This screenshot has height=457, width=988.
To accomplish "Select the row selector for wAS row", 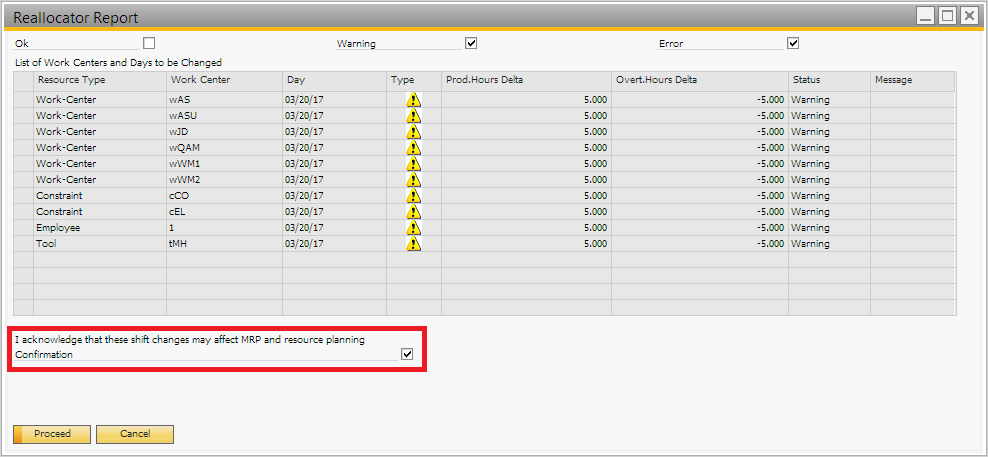I will pos(23,100).
